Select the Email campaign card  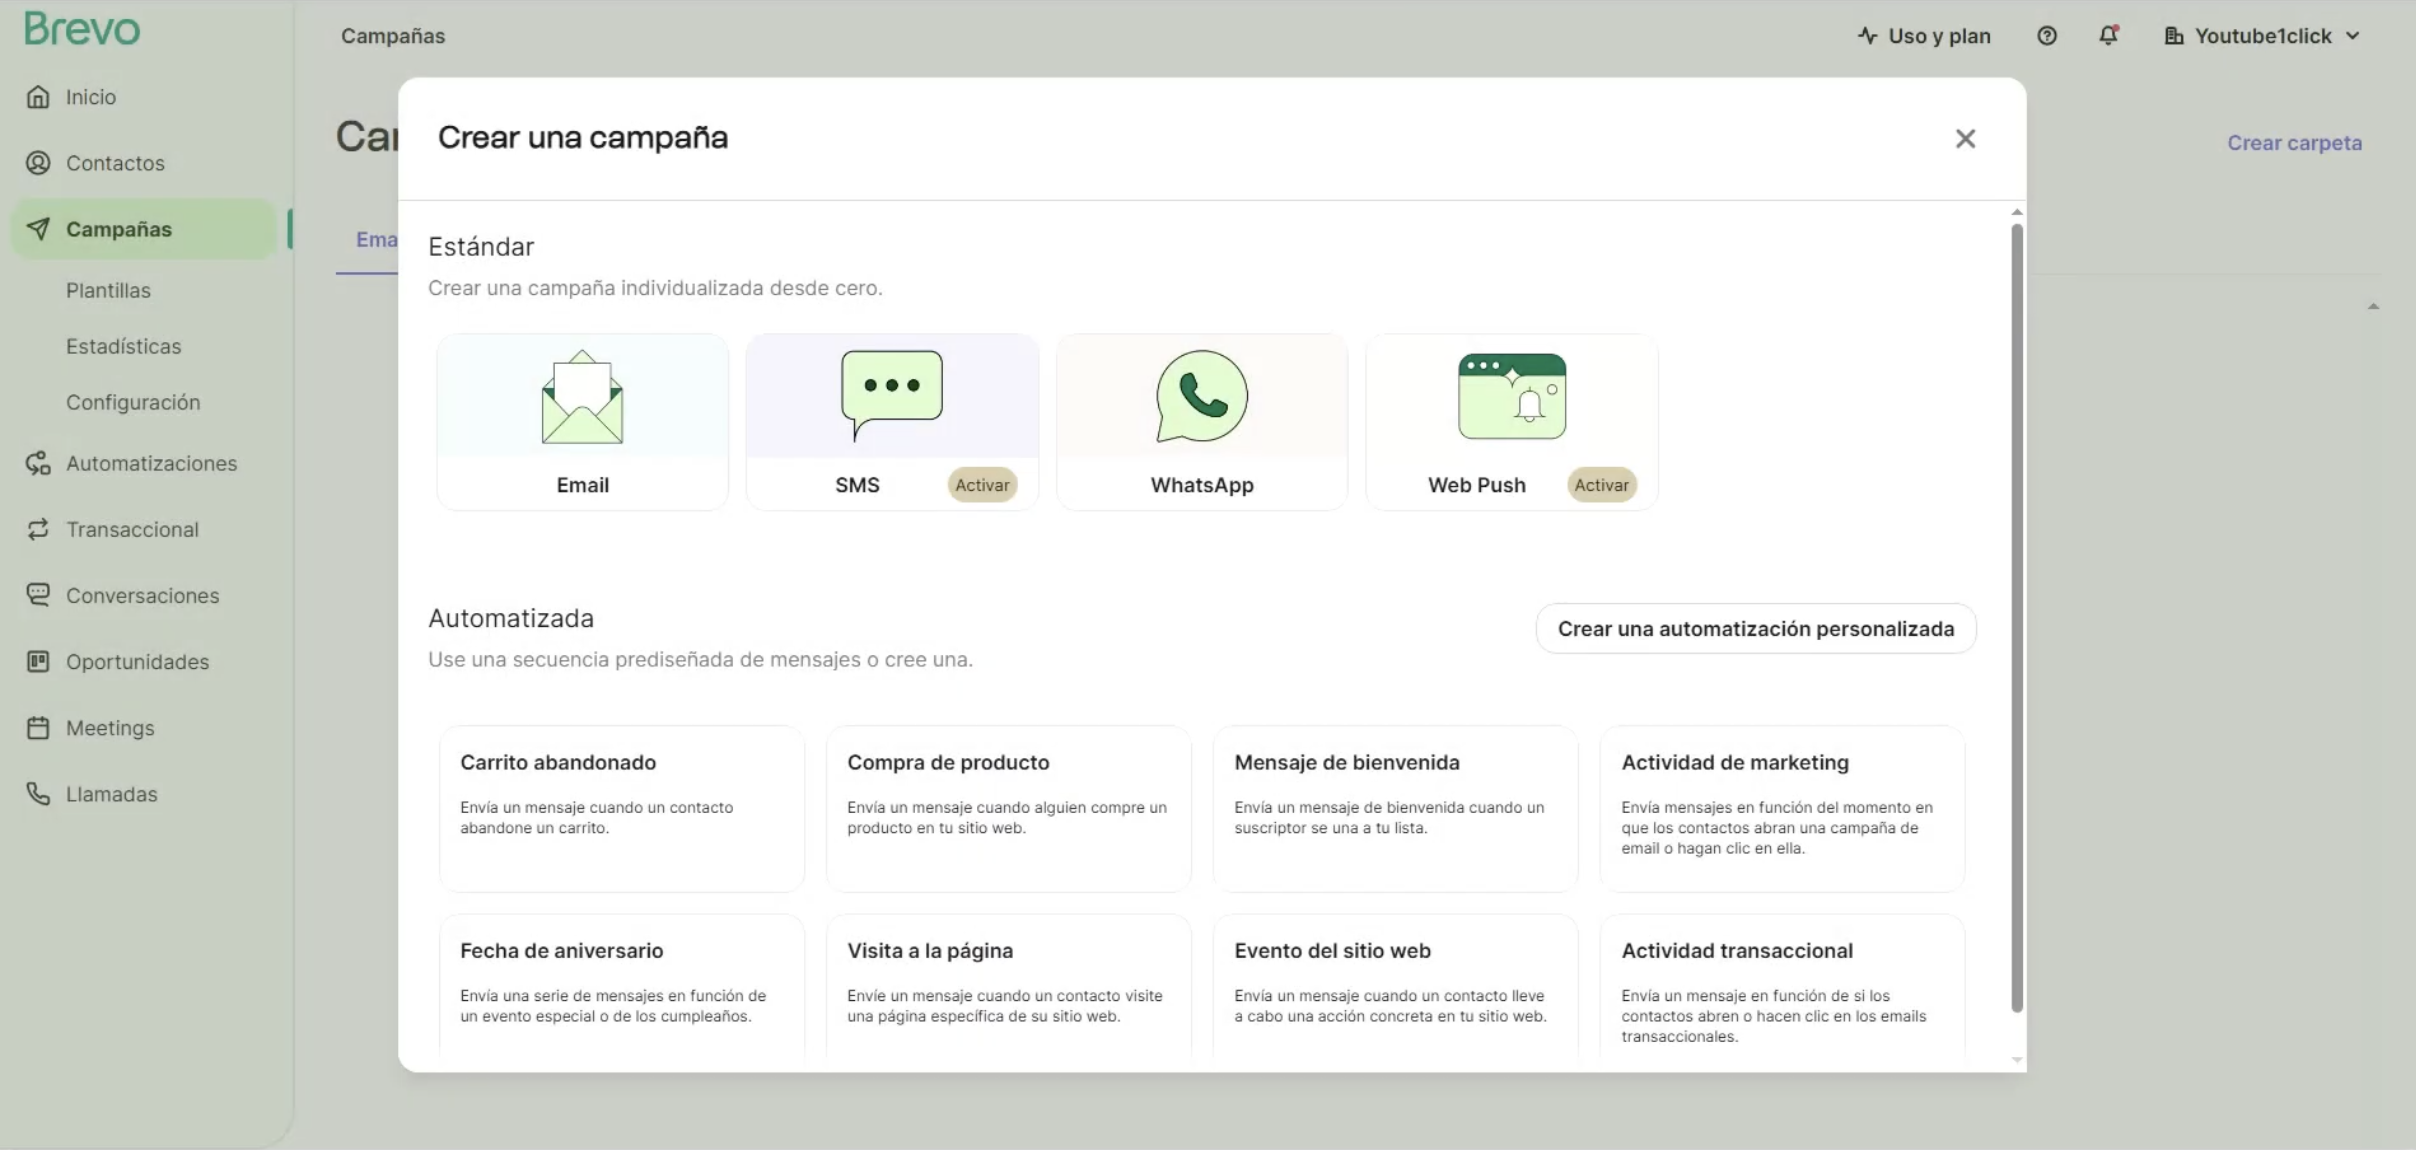click(582, 421)
